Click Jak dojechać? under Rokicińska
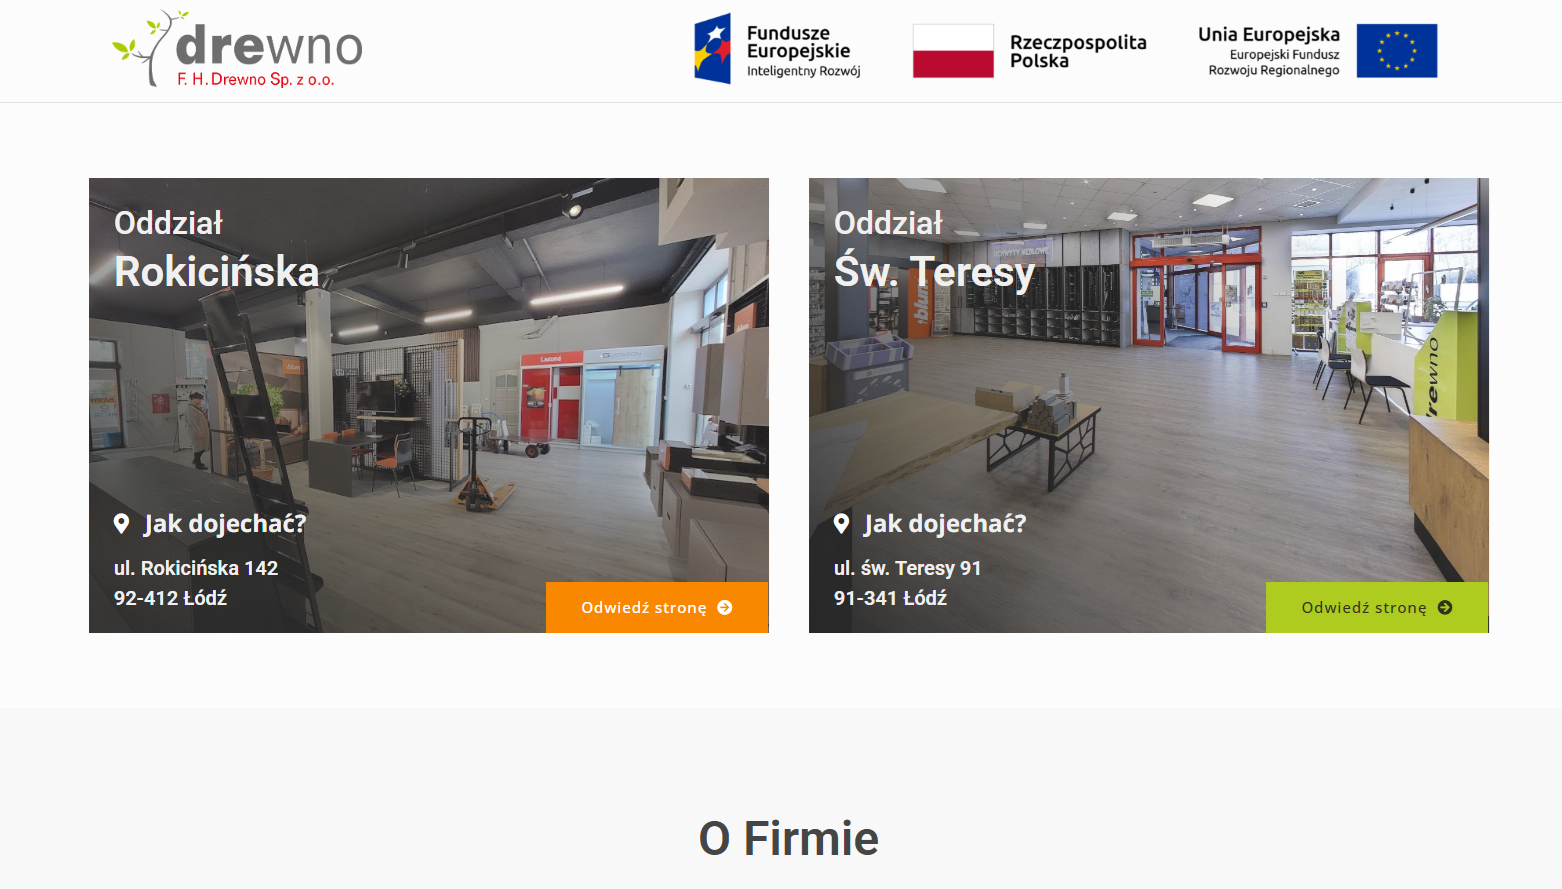The height and width of the screenshot is (889, 1562). [x=225, y=523]
